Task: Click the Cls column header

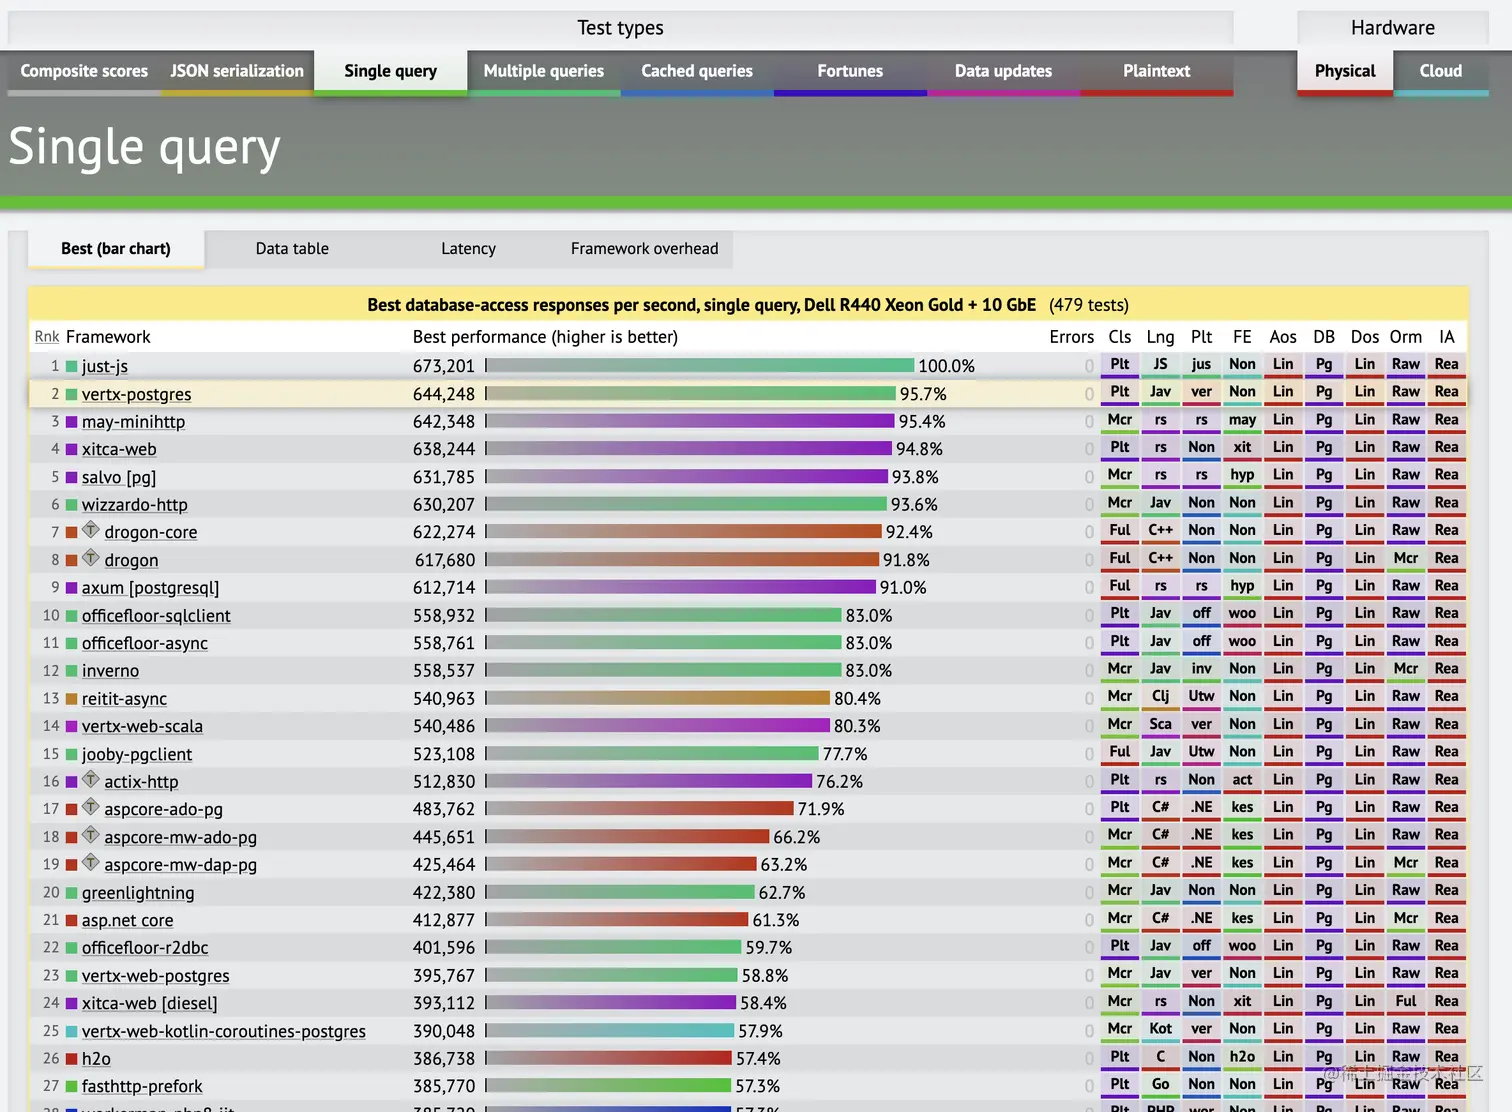Action: click(x=1120, y=337)
